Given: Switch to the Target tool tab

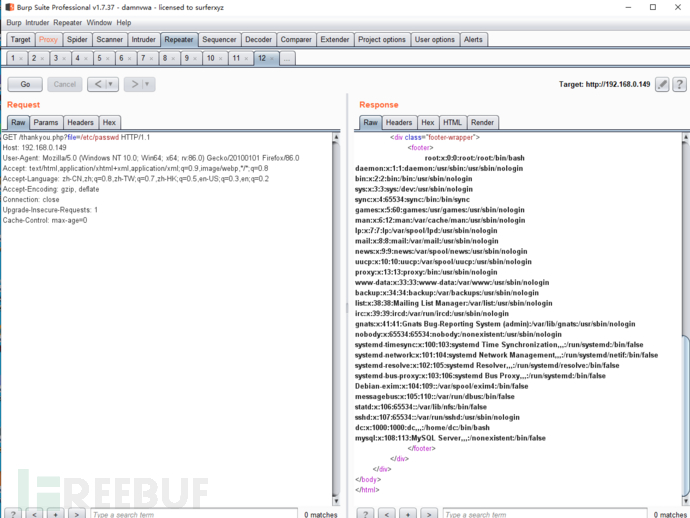Looking at the screenshot, I should click(20, 40).
